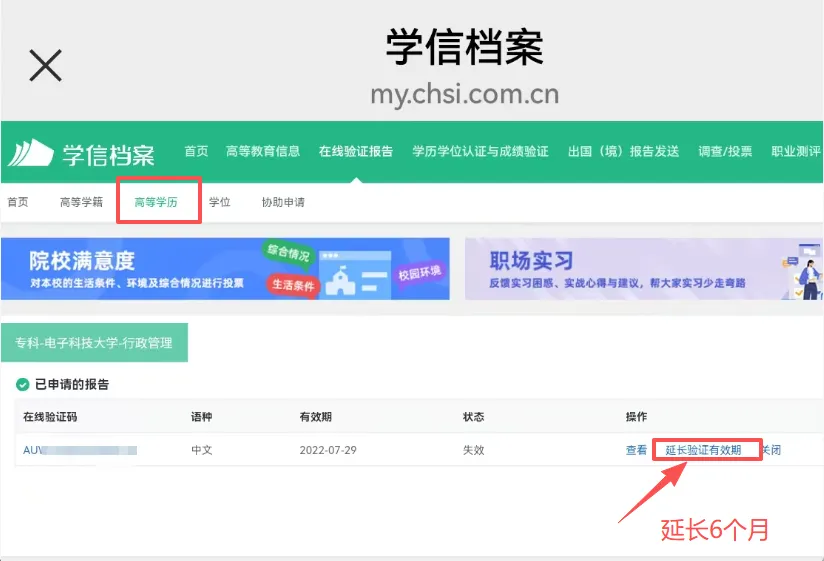Click the 在线验证码 column header
824x561 pixels.
click(50, 417)
